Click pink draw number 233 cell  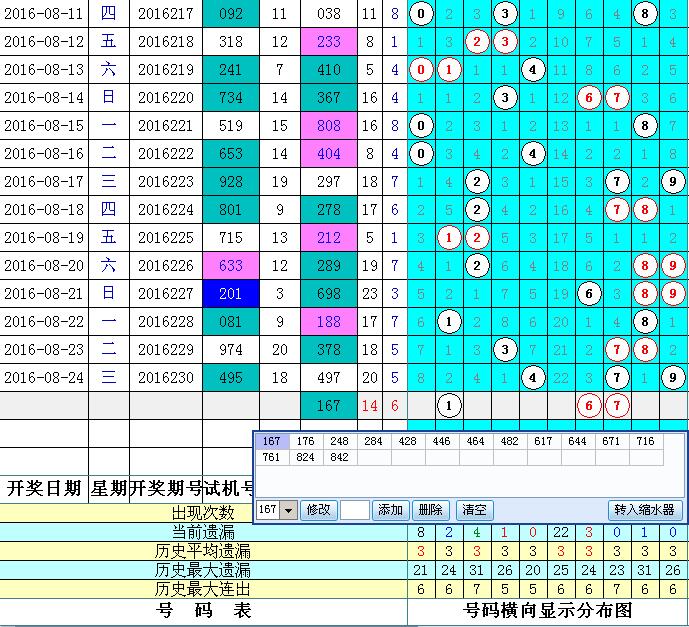click(x=329, y=42)
